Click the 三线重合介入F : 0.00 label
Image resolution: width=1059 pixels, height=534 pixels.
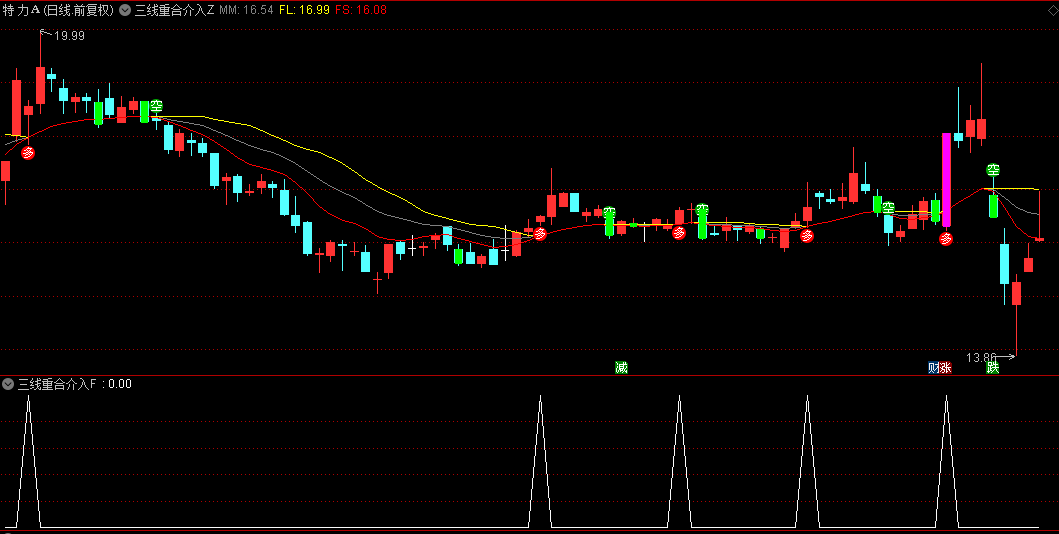point(74,384)
